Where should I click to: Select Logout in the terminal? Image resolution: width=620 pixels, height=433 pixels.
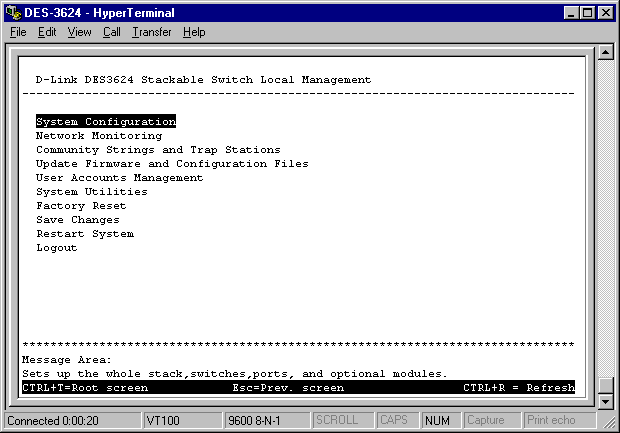click(56, 248)
